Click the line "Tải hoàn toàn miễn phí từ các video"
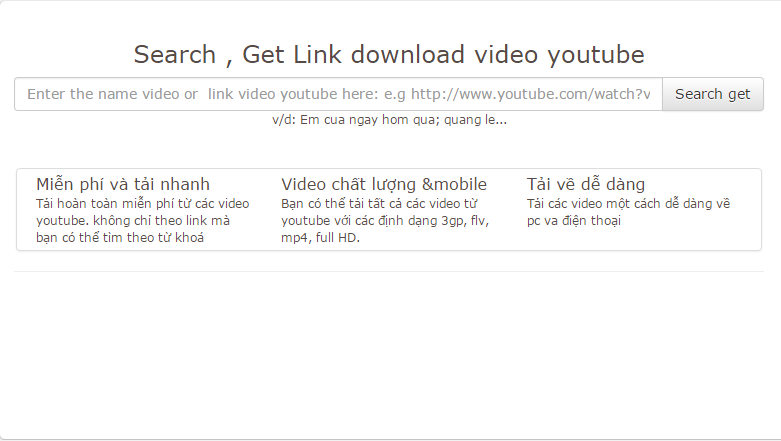 pyautogui.click(x=142, y=204)
